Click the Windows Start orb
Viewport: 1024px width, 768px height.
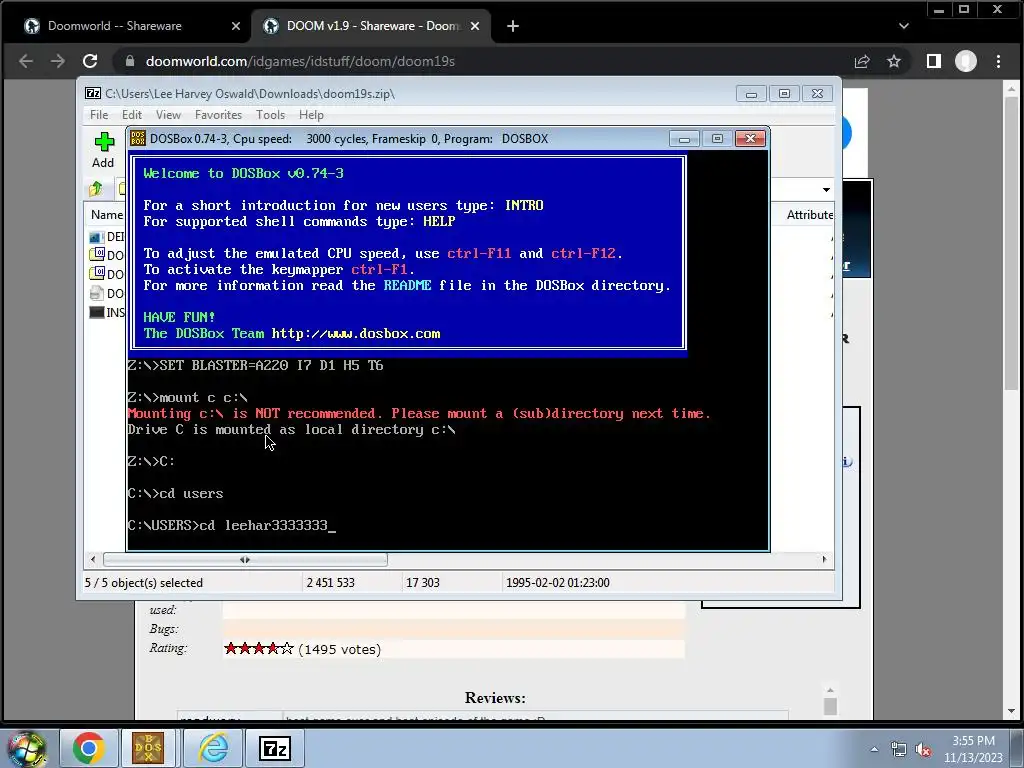27,750
